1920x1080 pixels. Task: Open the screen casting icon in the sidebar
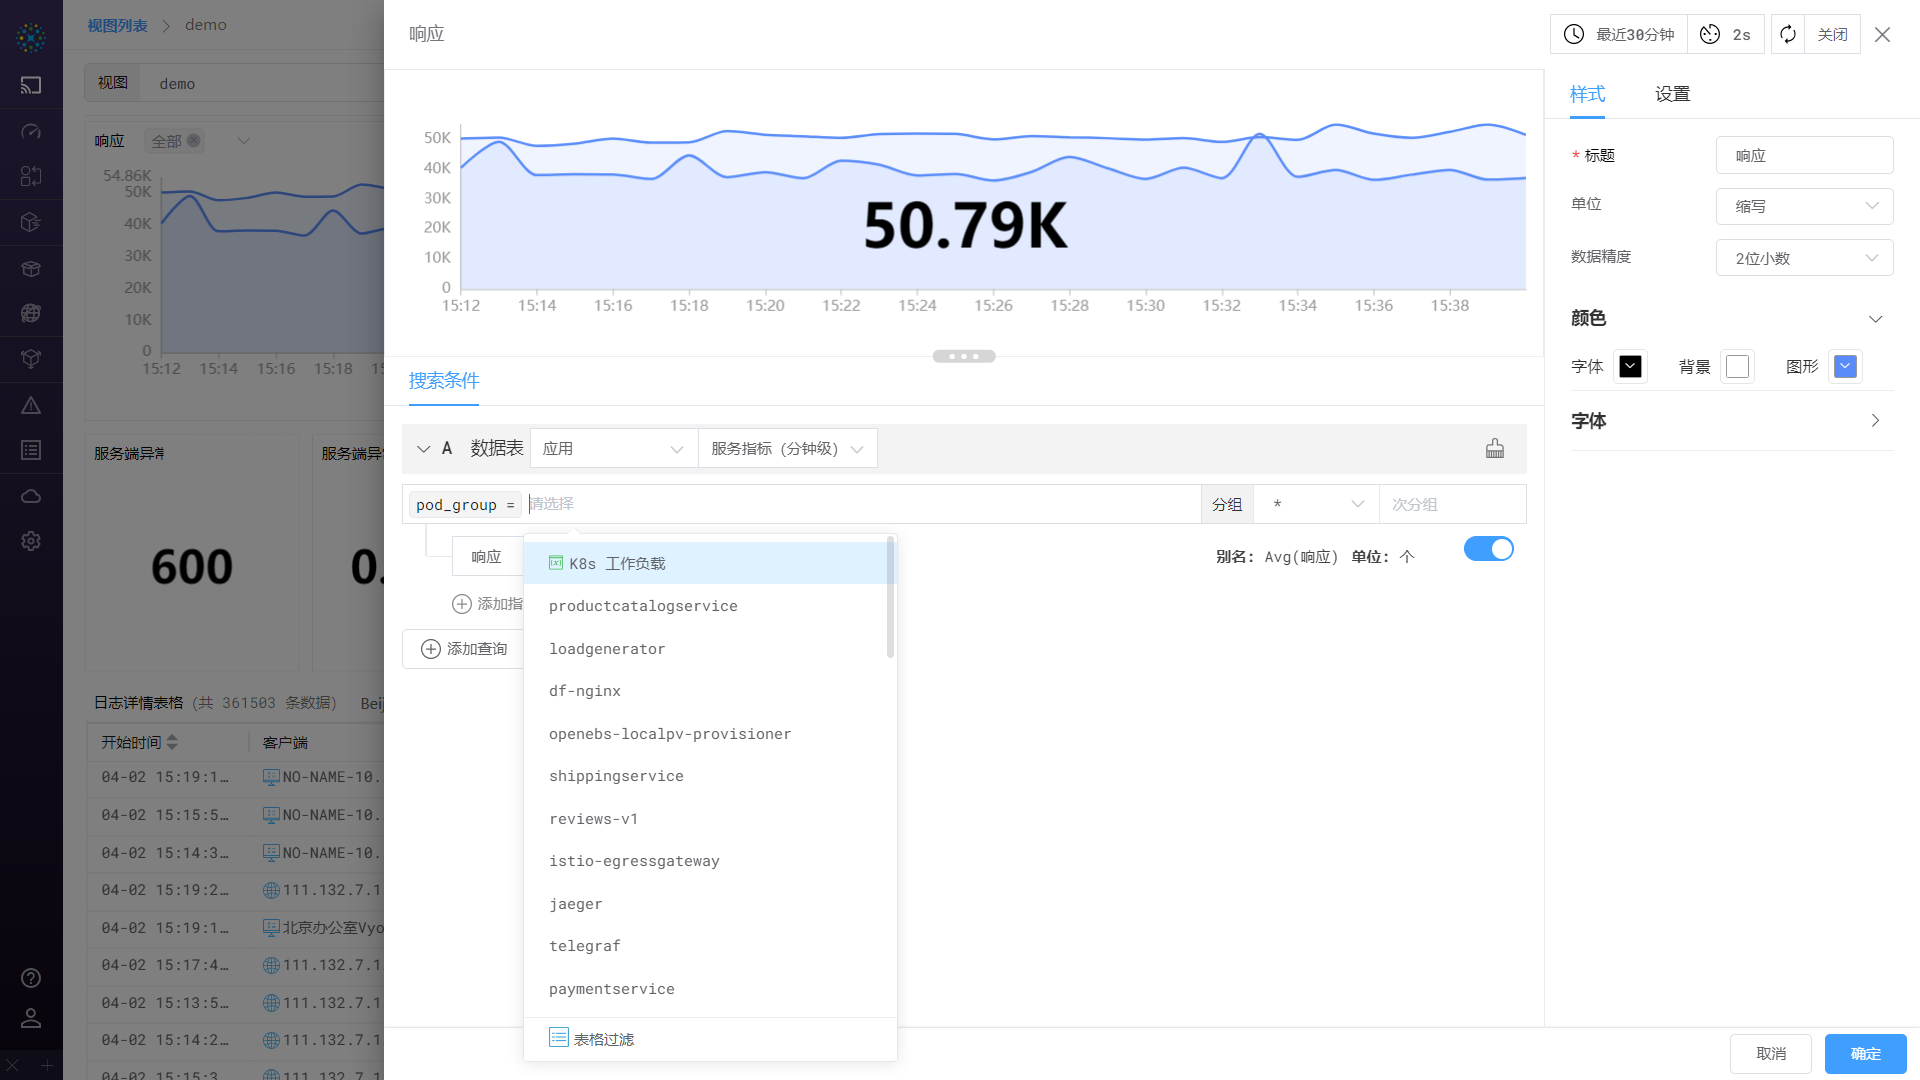(x=31, y=86)
